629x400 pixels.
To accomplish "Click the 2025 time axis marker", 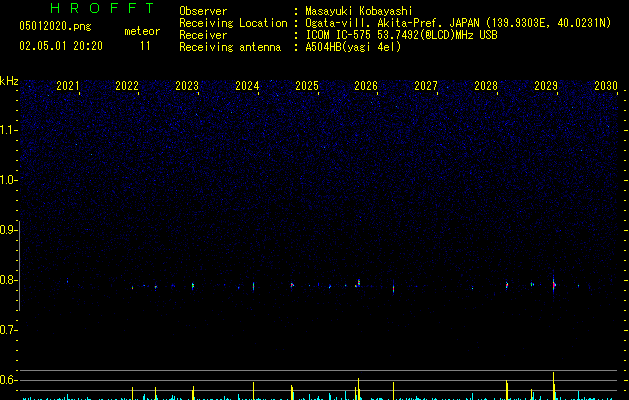I will [307, 86].
